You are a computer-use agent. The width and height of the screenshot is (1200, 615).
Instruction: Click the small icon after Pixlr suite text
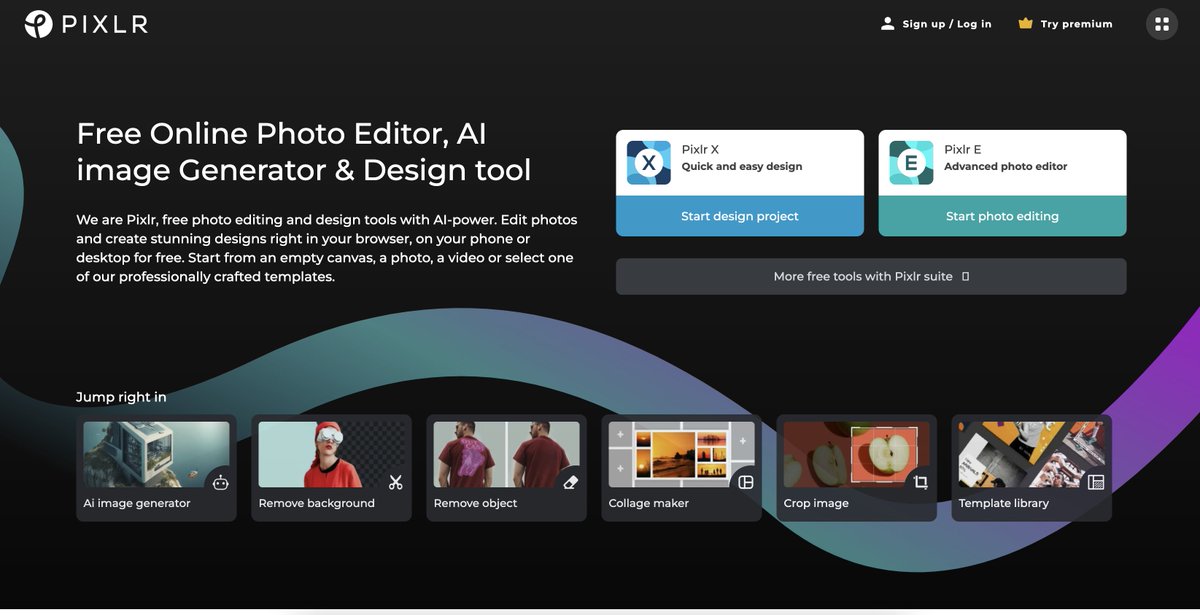965,277
